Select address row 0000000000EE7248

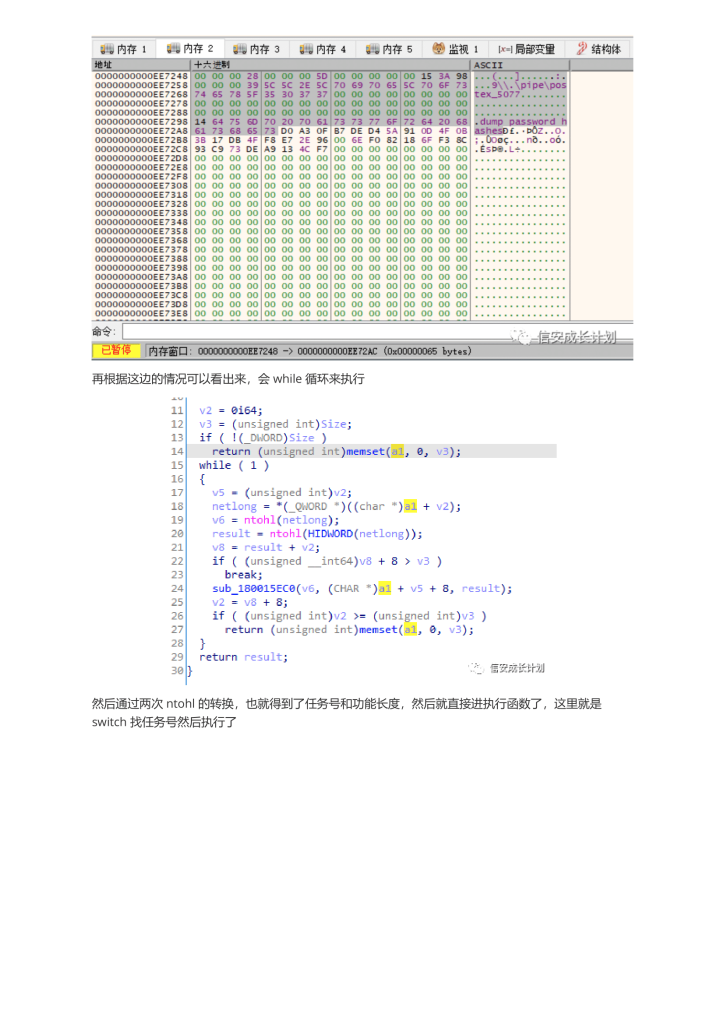(141, 76)
